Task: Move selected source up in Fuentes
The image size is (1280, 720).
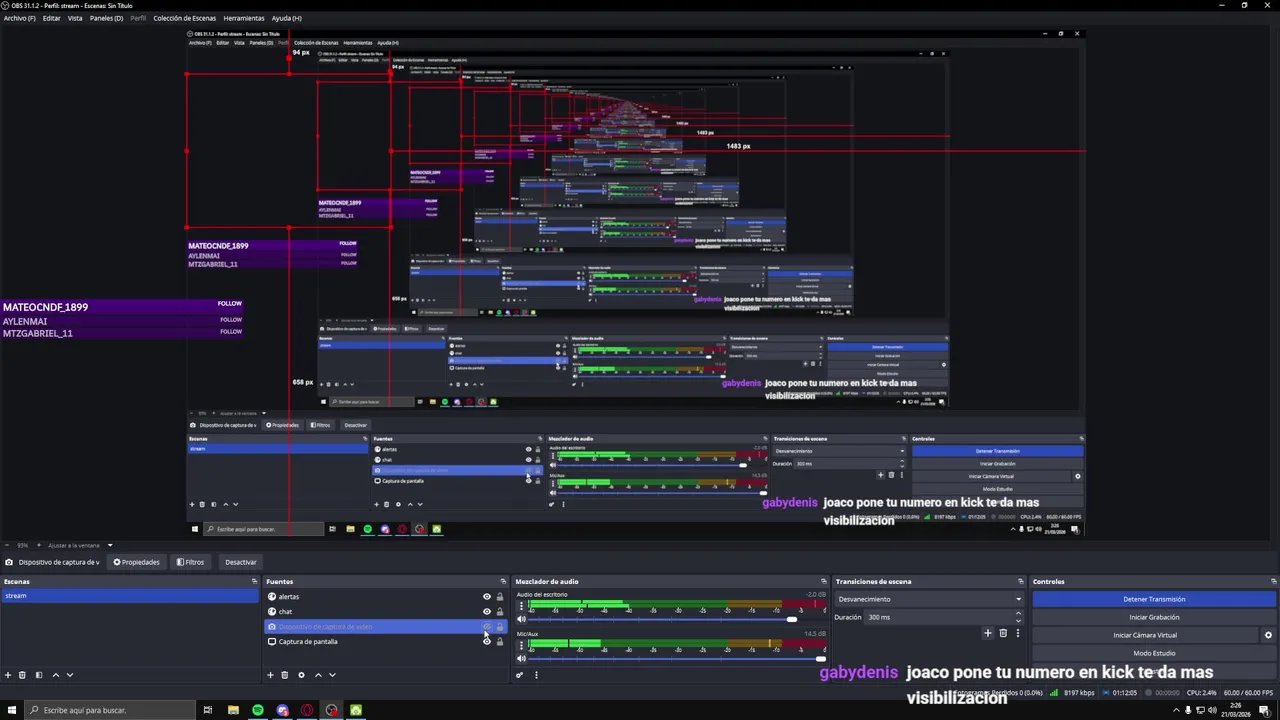Action: [x=318, y=675]
